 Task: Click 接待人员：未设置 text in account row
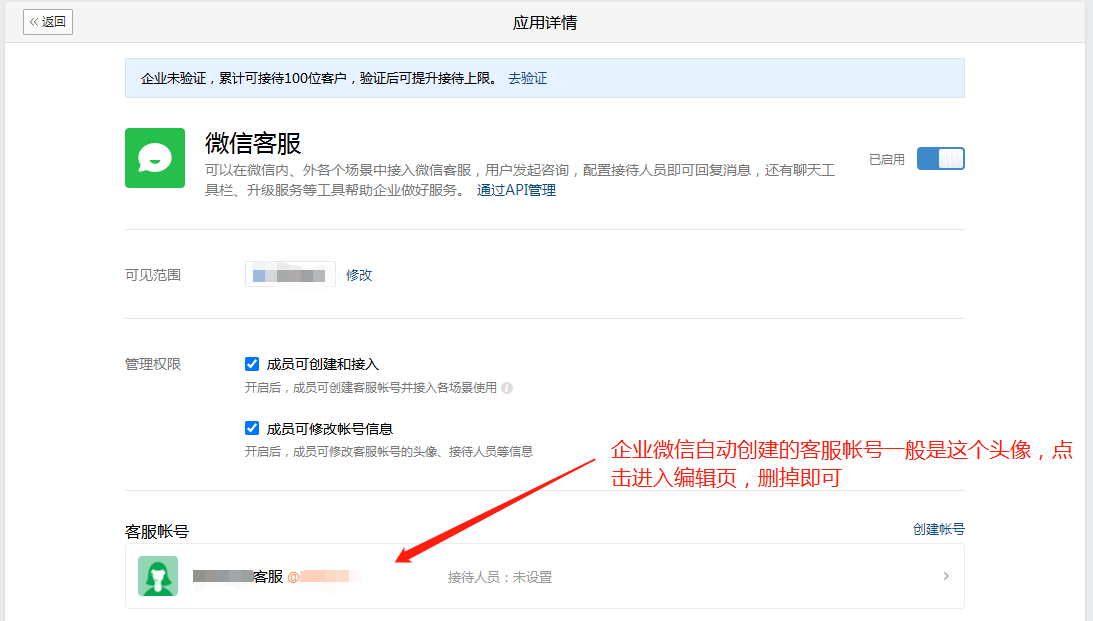click(x=500, y=577)
